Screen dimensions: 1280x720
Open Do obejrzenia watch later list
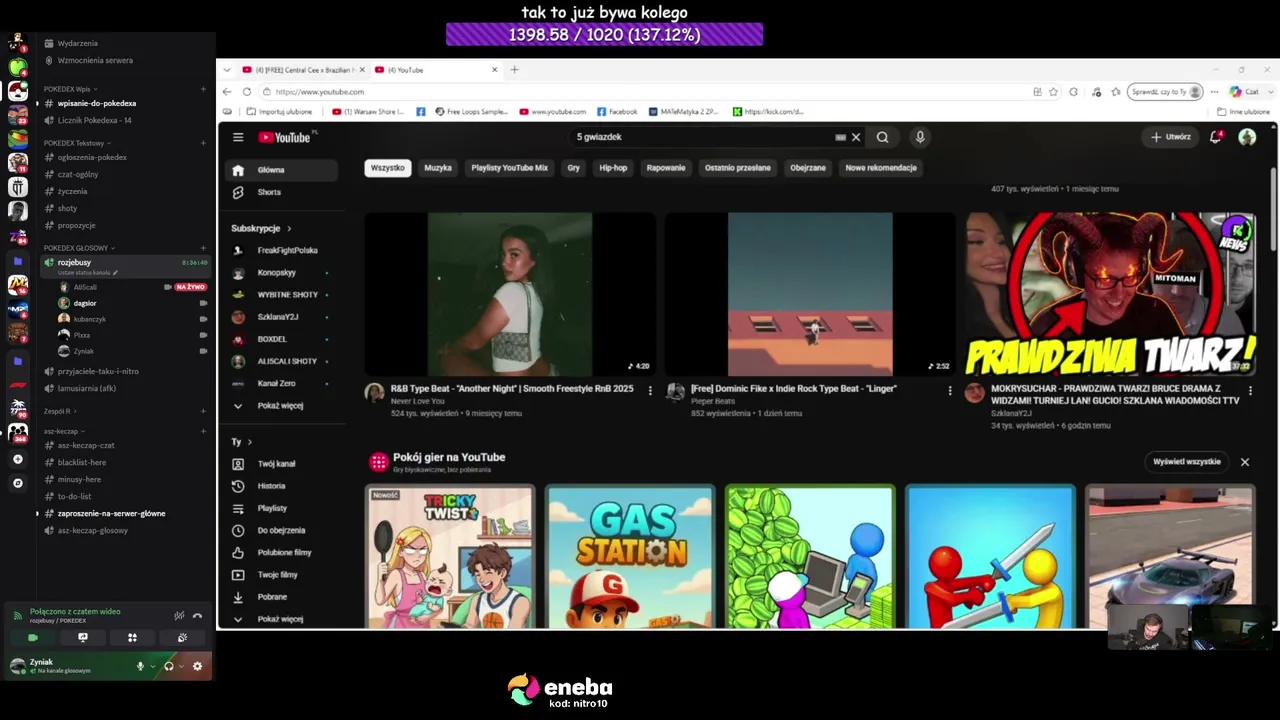pos(280,530)
